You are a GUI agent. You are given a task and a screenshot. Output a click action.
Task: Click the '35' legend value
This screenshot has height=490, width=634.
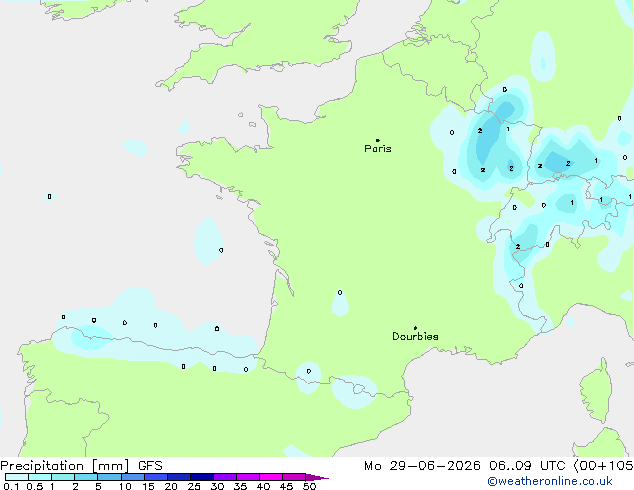pos(240,486)
